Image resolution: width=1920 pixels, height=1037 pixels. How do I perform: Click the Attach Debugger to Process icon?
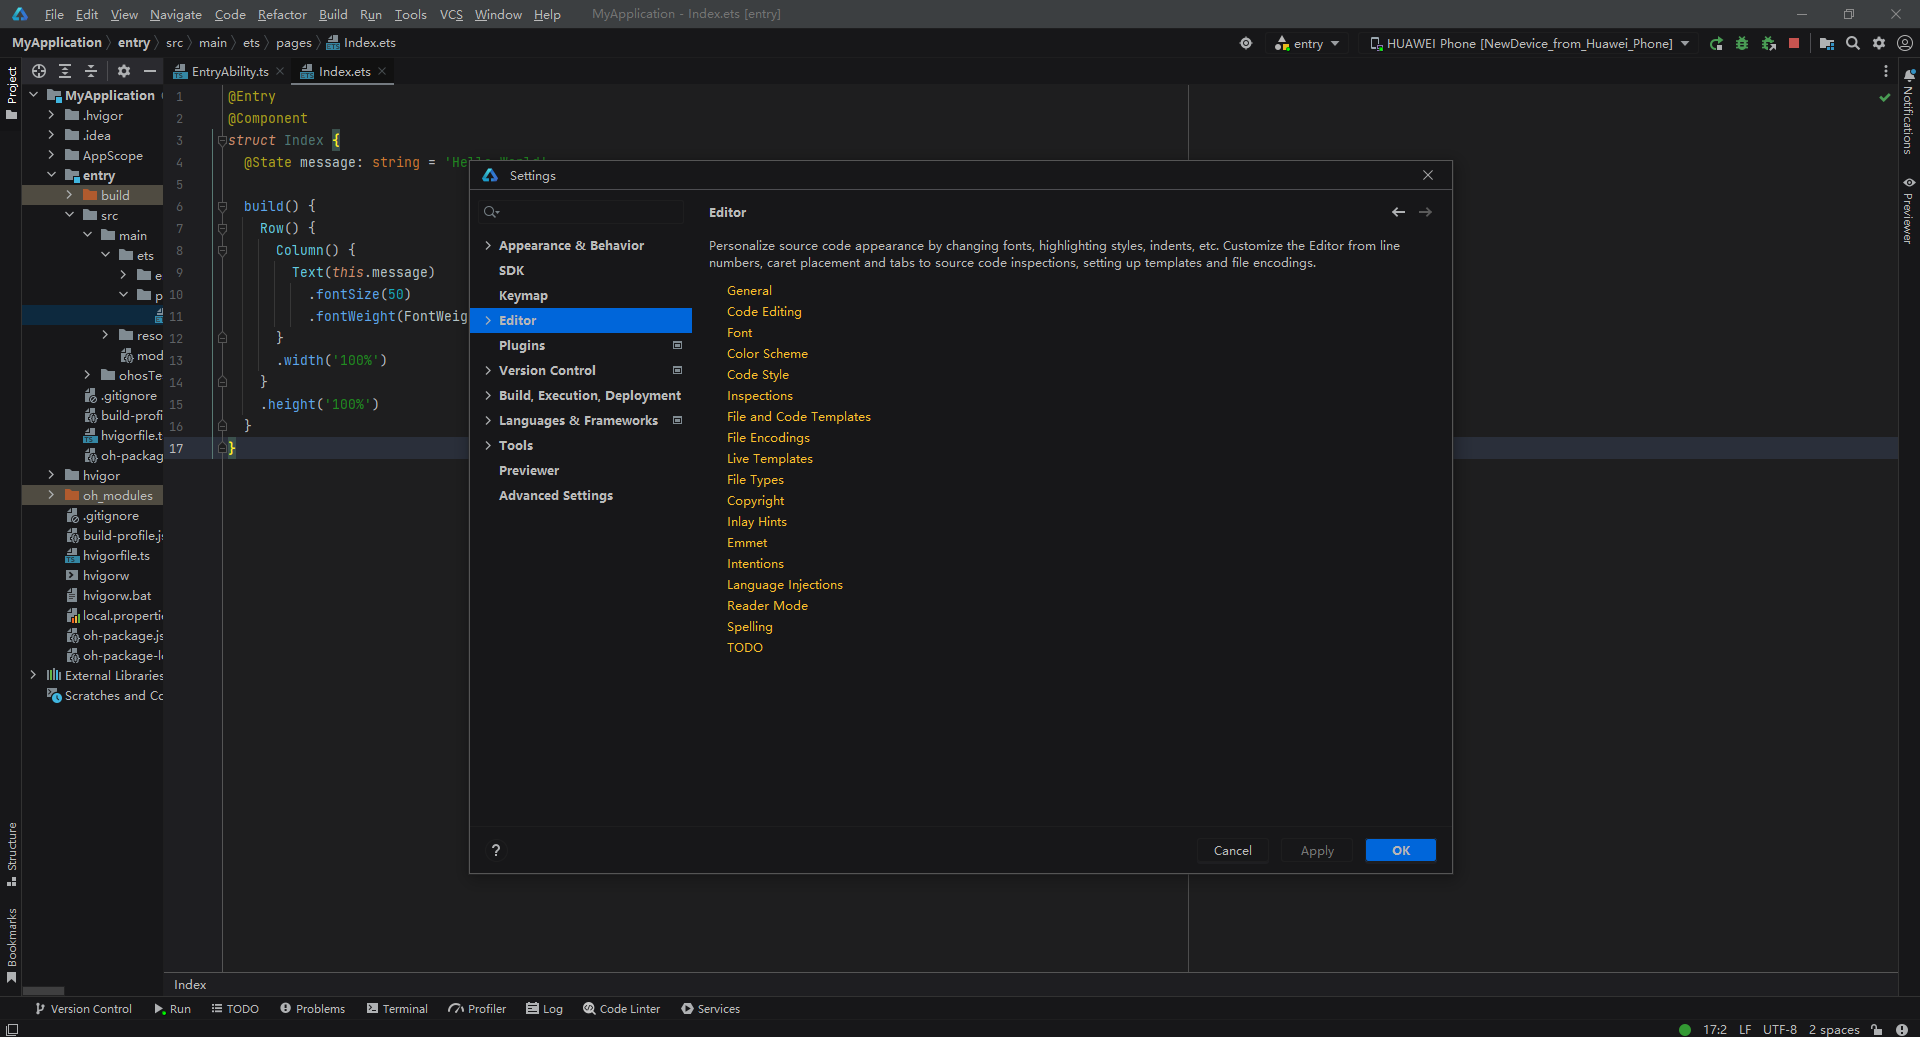click(1768, 43)
